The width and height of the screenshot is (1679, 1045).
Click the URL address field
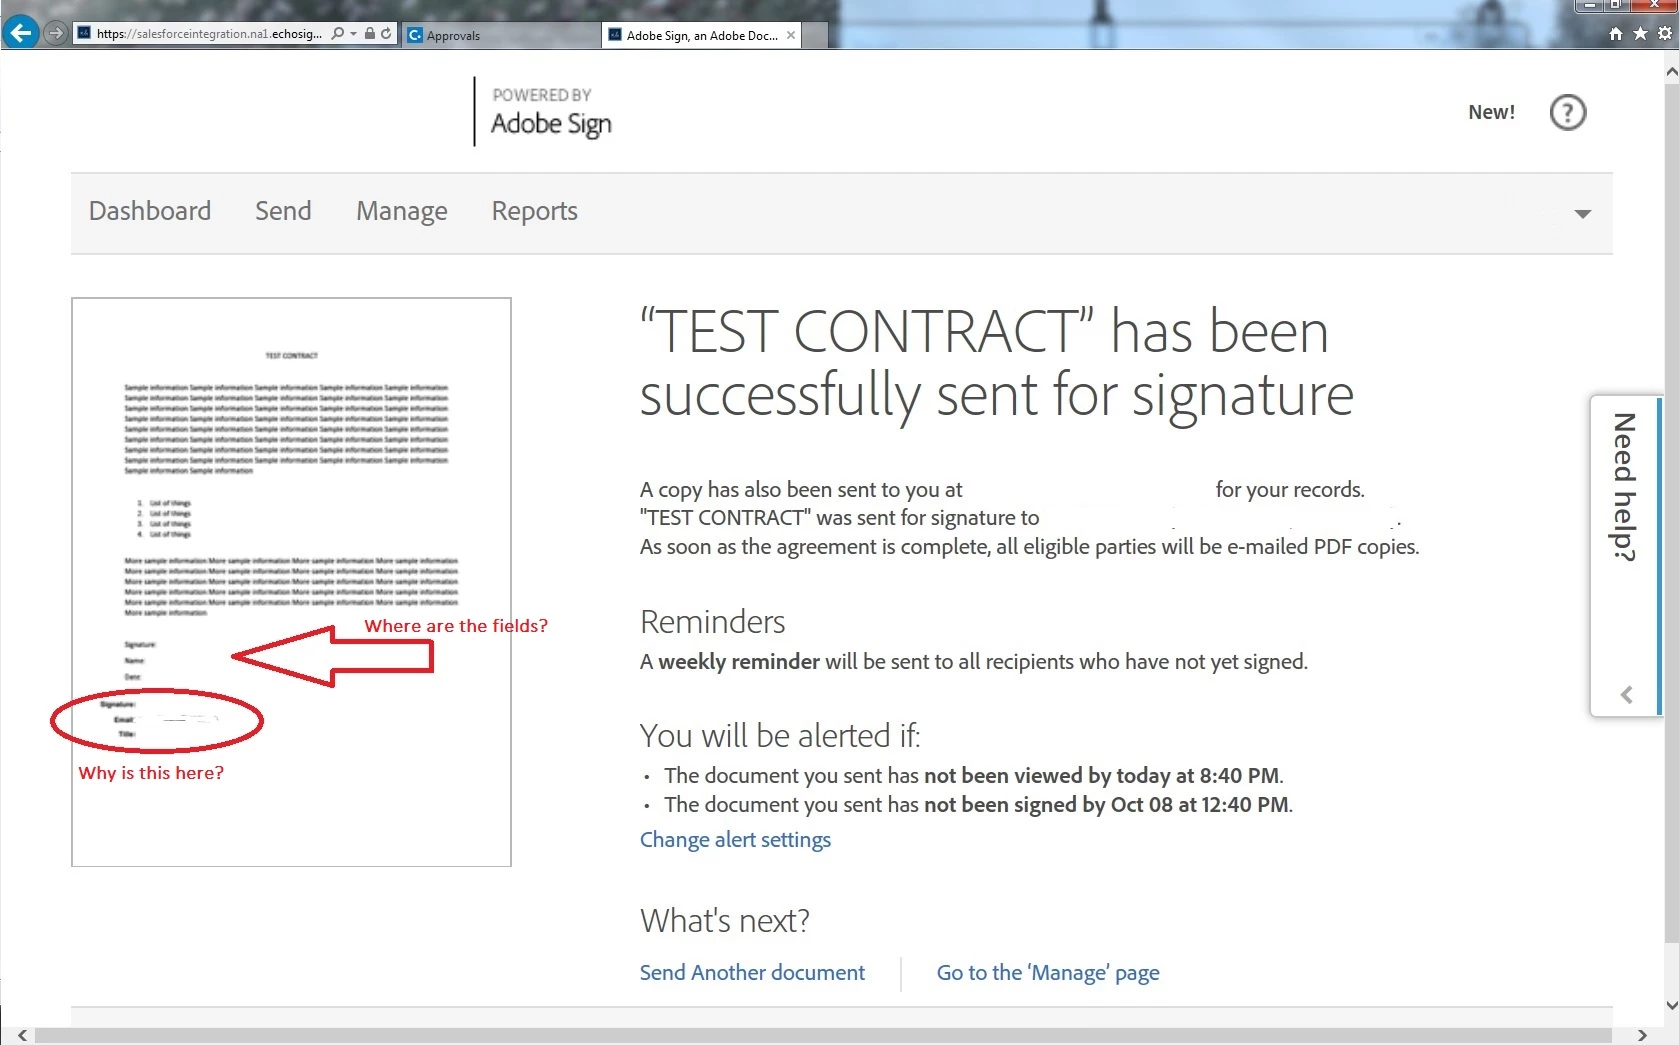(209, 34)
